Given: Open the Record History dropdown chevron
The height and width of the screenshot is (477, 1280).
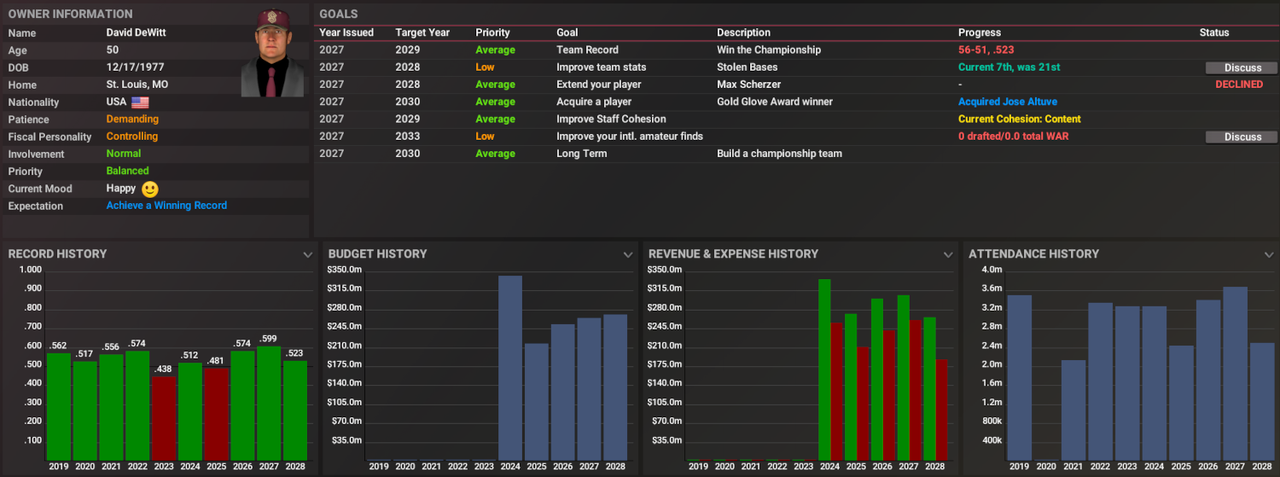Looking at the screenshot, I should pos(307,255).
